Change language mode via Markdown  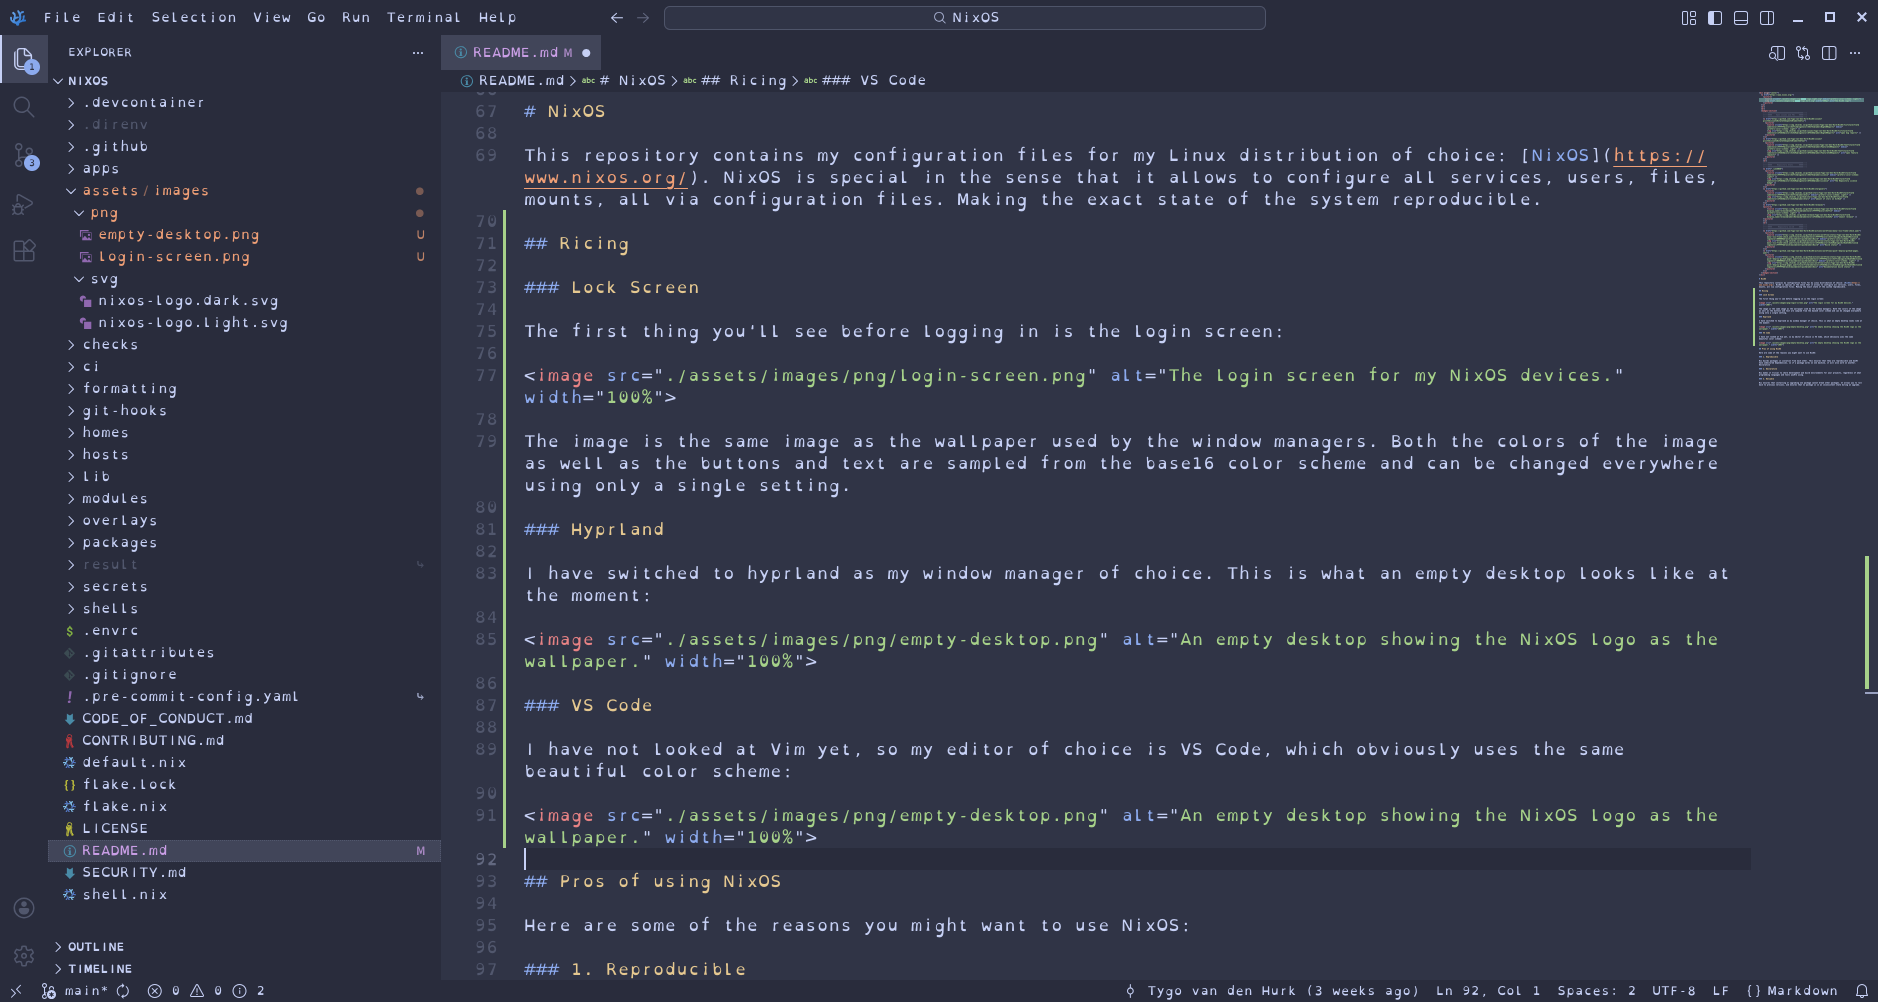point(1792,991)
